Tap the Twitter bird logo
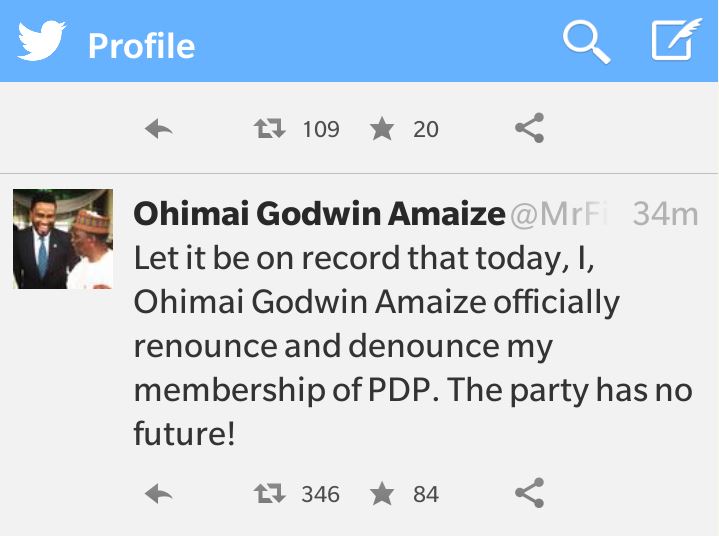719x536 pixels. (40, 41)
